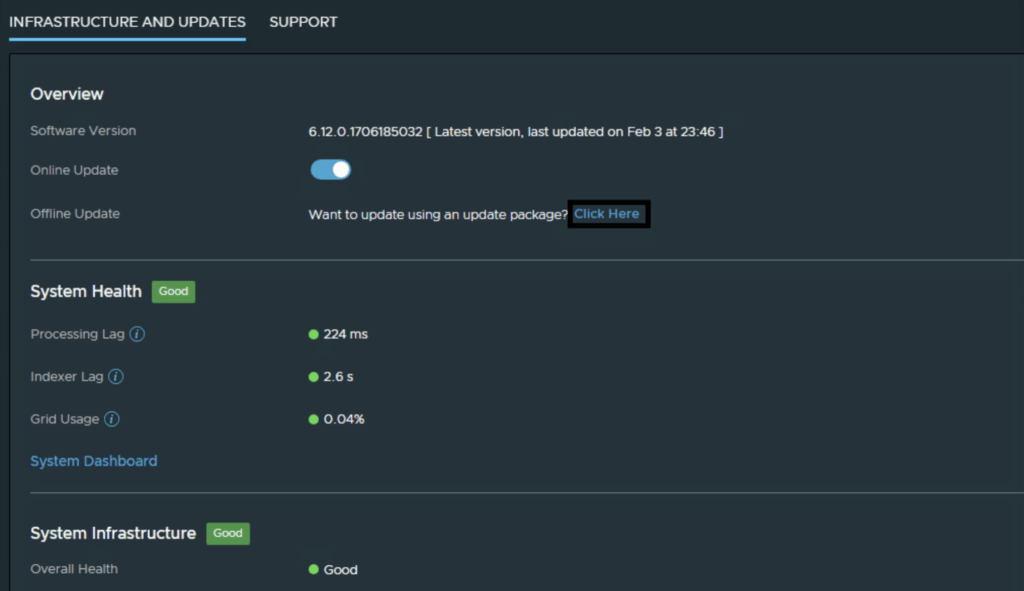This screenshot has width=1024, height=591.
Task: Show Grid Usage info tooltip icon
Action: tap(112, 419)
